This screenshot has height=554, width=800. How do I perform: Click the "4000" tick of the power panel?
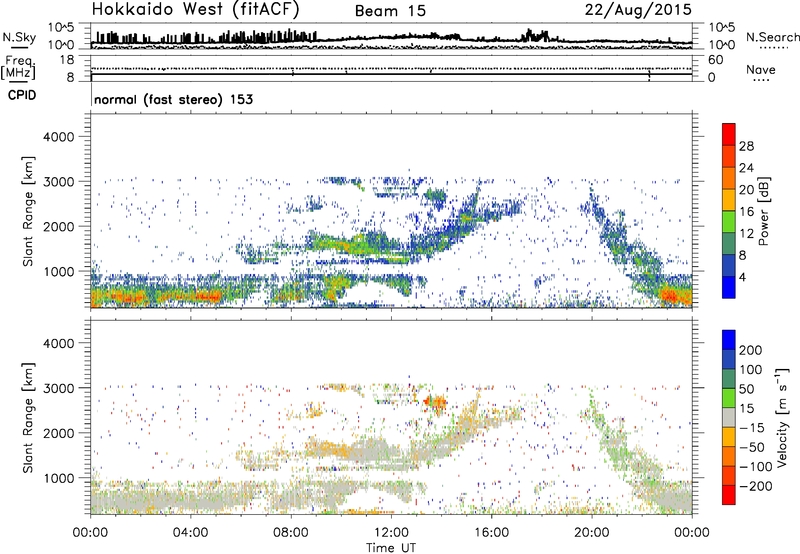tap(59, 137)
